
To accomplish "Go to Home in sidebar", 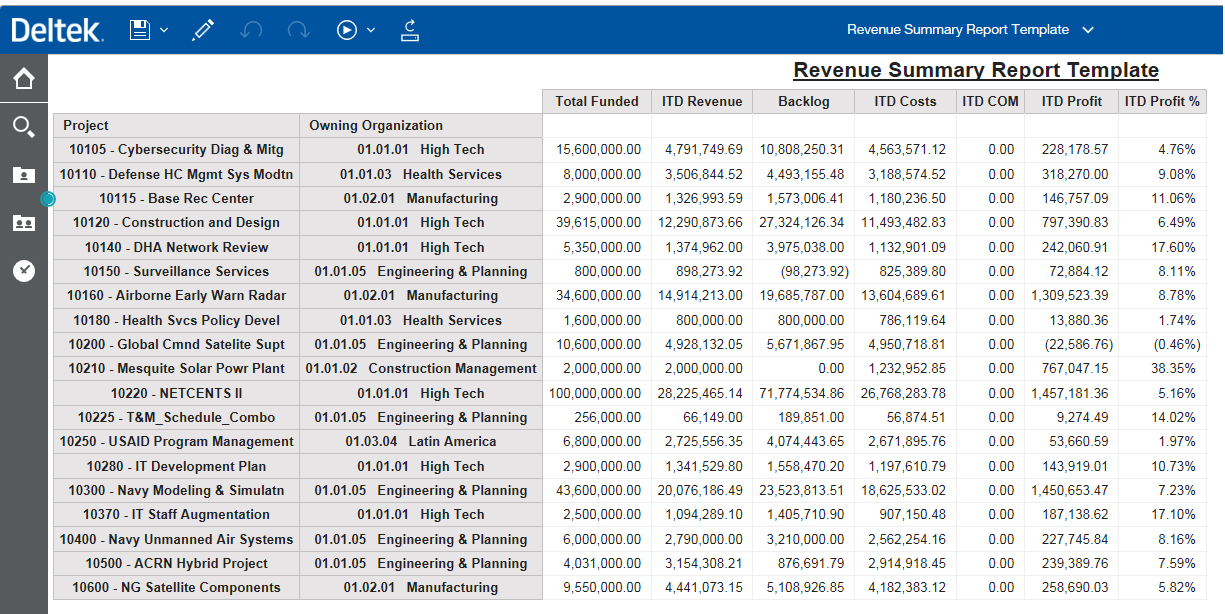I will coord(24,79).
